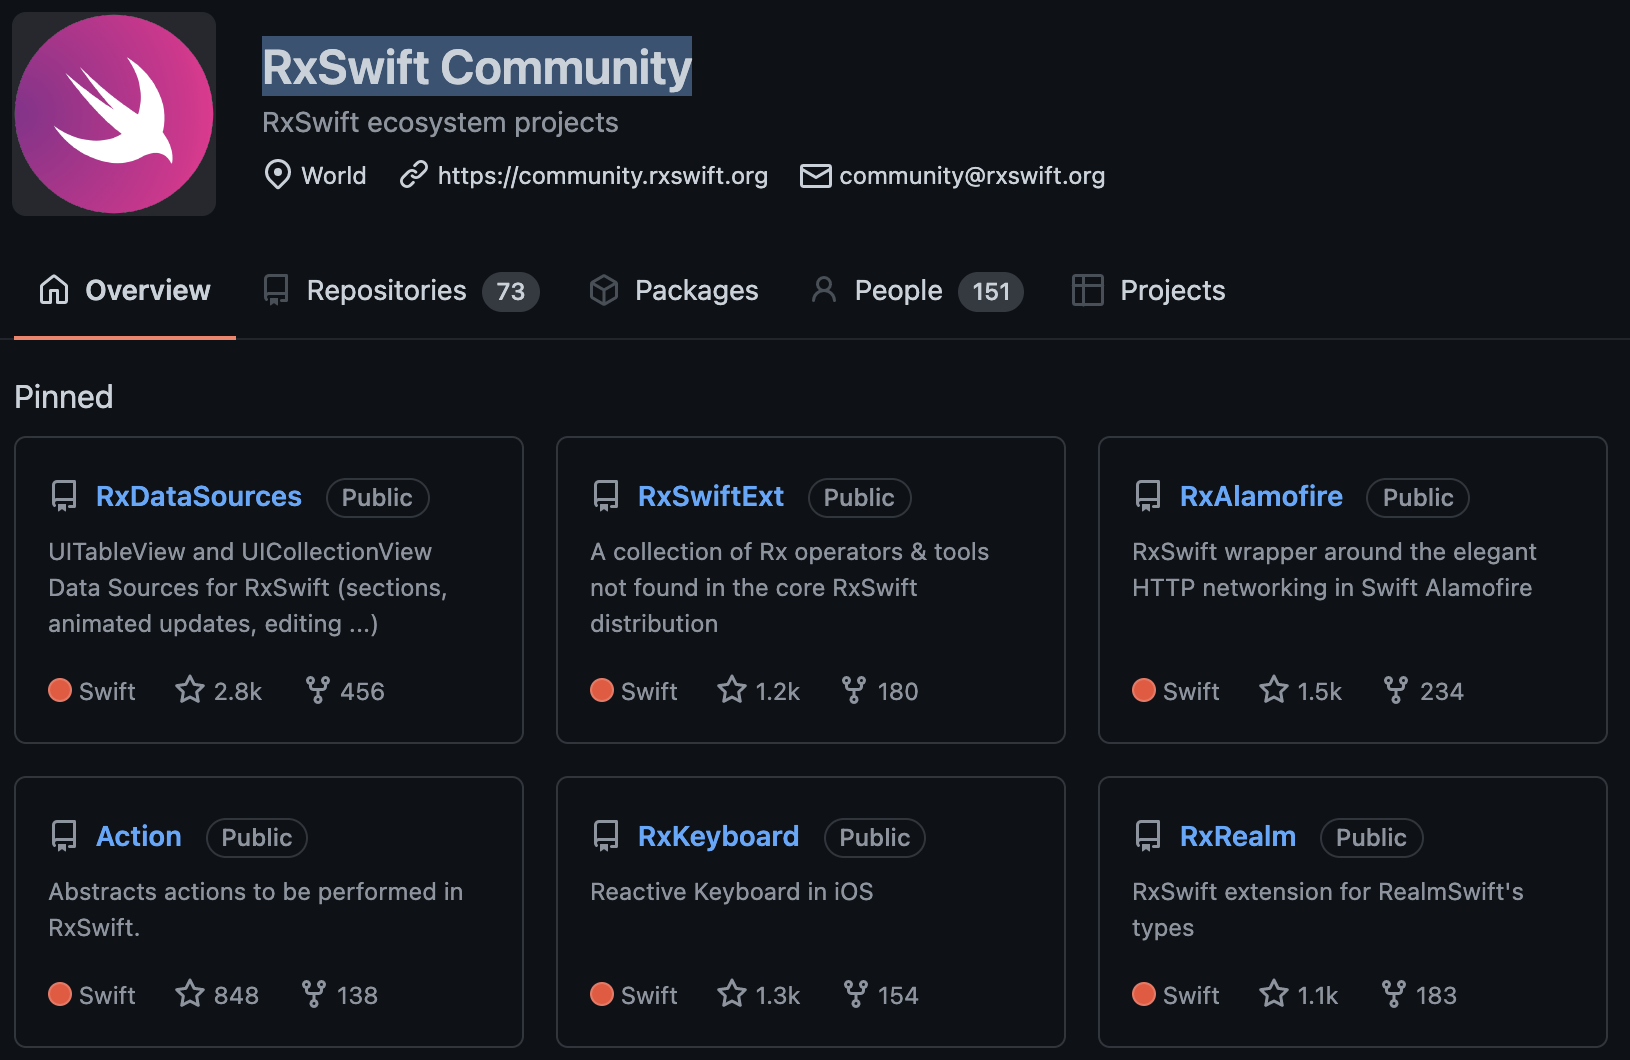Click the repo icon beside RxDataSources

(x=64, y=496)
